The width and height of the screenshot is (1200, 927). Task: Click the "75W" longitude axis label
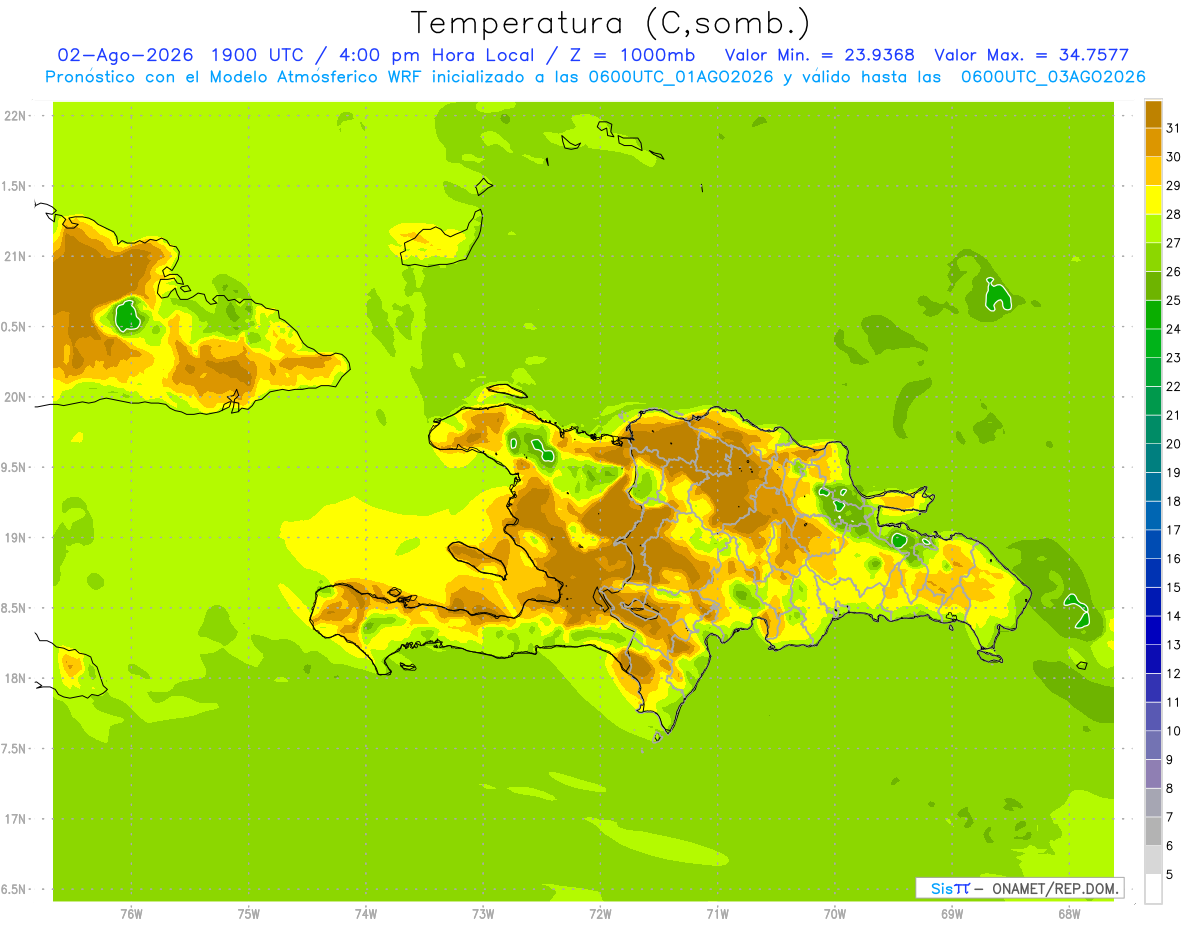click(x=249, y=913)
